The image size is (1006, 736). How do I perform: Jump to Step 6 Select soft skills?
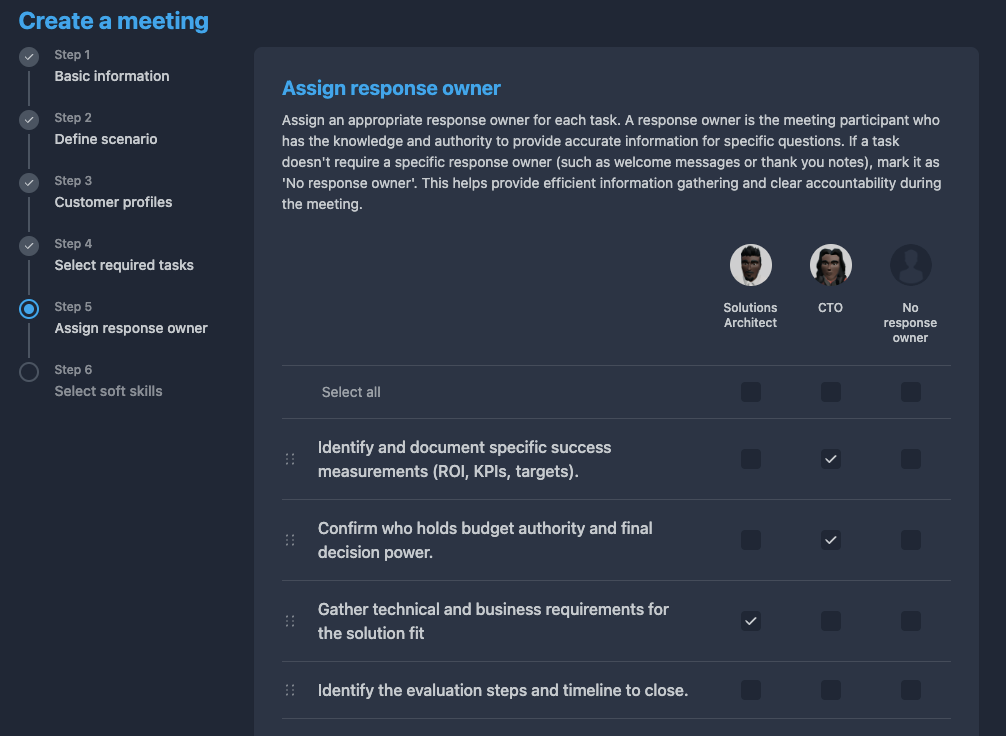(x=108, y=391)
